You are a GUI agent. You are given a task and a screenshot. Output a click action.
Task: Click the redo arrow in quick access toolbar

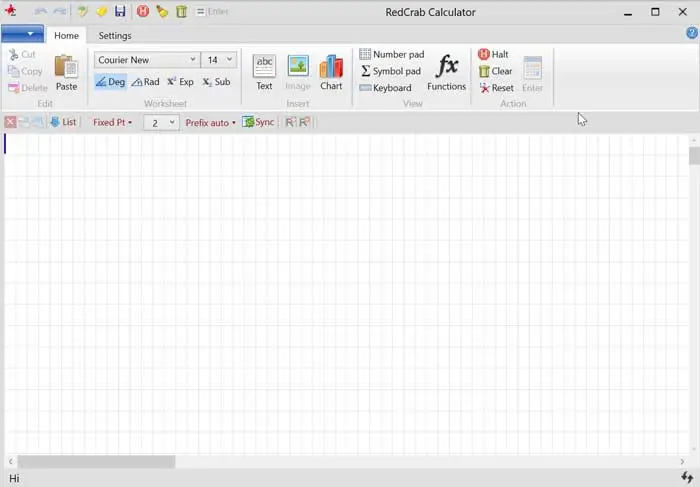[x=59, y=11]
